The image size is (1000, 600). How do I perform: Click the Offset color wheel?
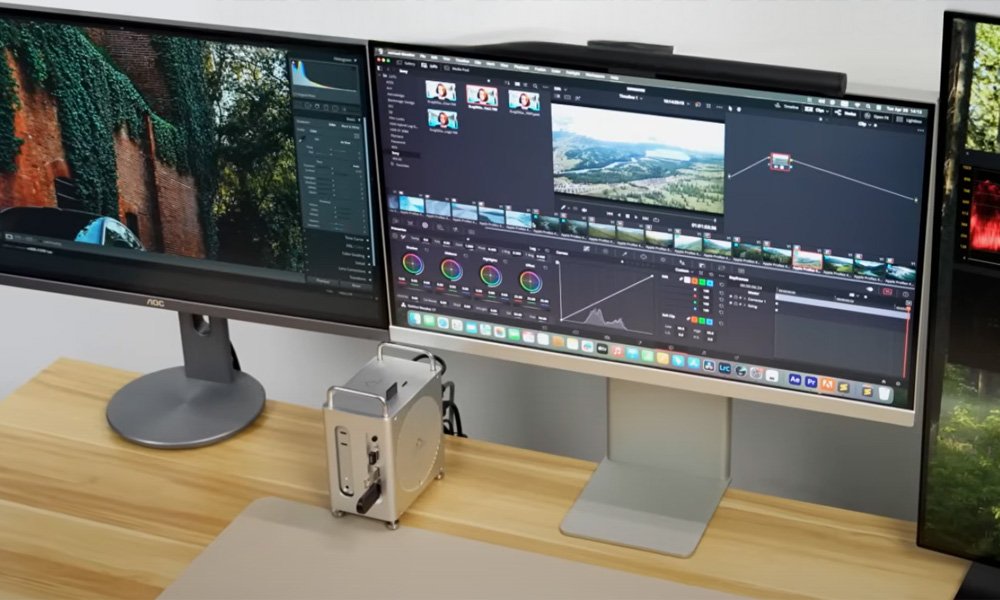531,282
